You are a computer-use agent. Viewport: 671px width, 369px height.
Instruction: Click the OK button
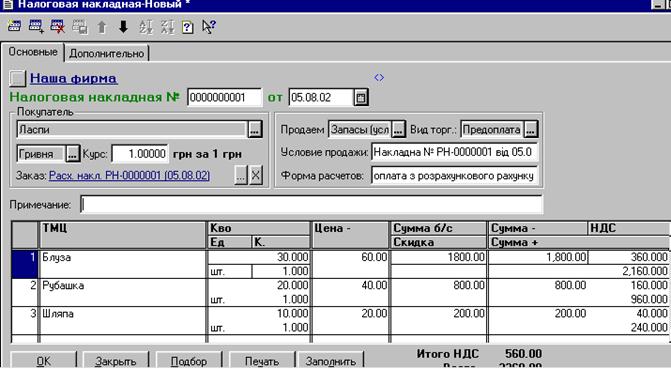[43, 360]
